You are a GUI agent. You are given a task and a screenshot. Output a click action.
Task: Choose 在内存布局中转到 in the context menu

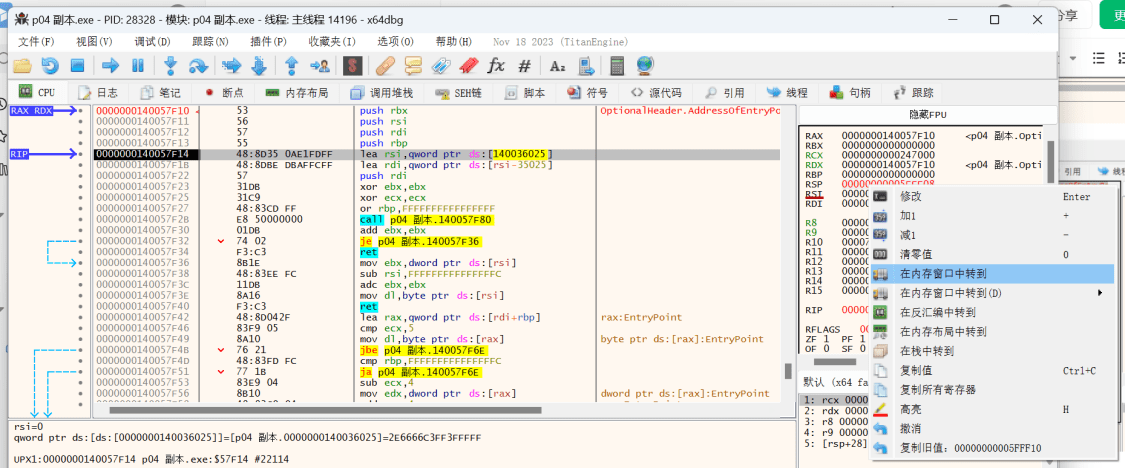pyautogui.click(x=992, y=332)
